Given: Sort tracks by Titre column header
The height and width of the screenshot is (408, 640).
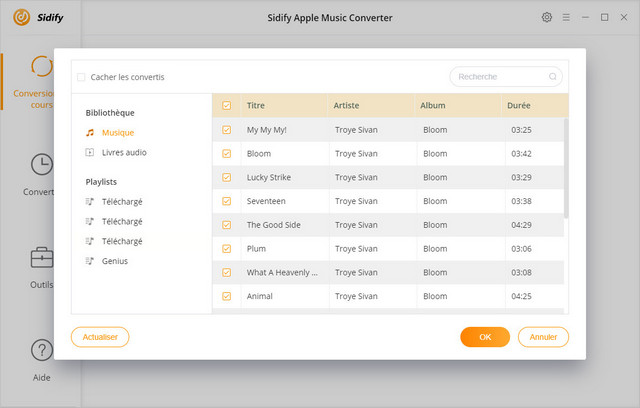Looking at the screenshot, I should pos(256,105).
